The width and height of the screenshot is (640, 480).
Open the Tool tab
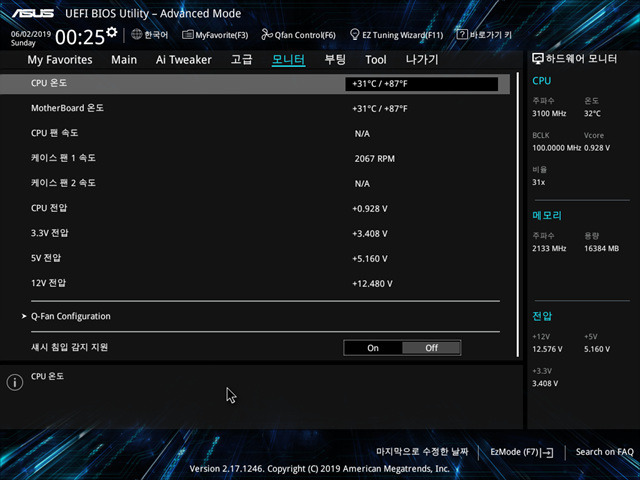376,60
